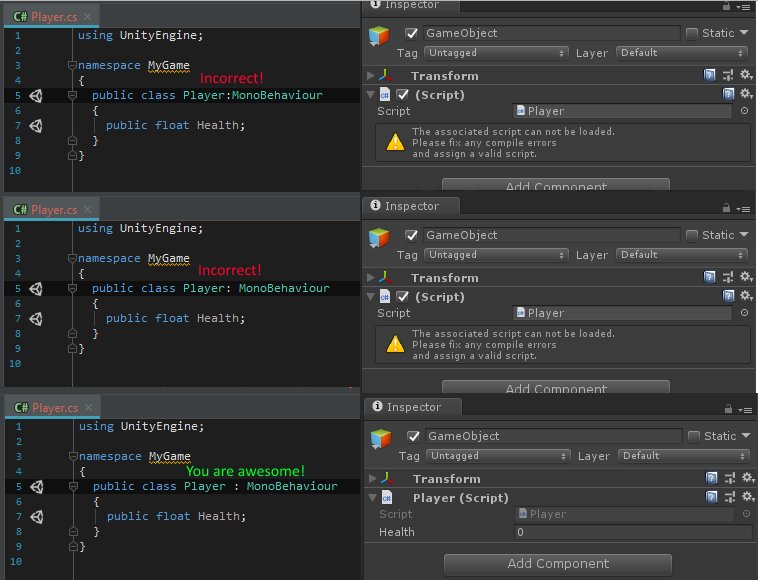This screenshot has width=758, height=580.
Task: Open the Untagged Tag dropdown in the middle Inspector
Action: tap(496, 255)
